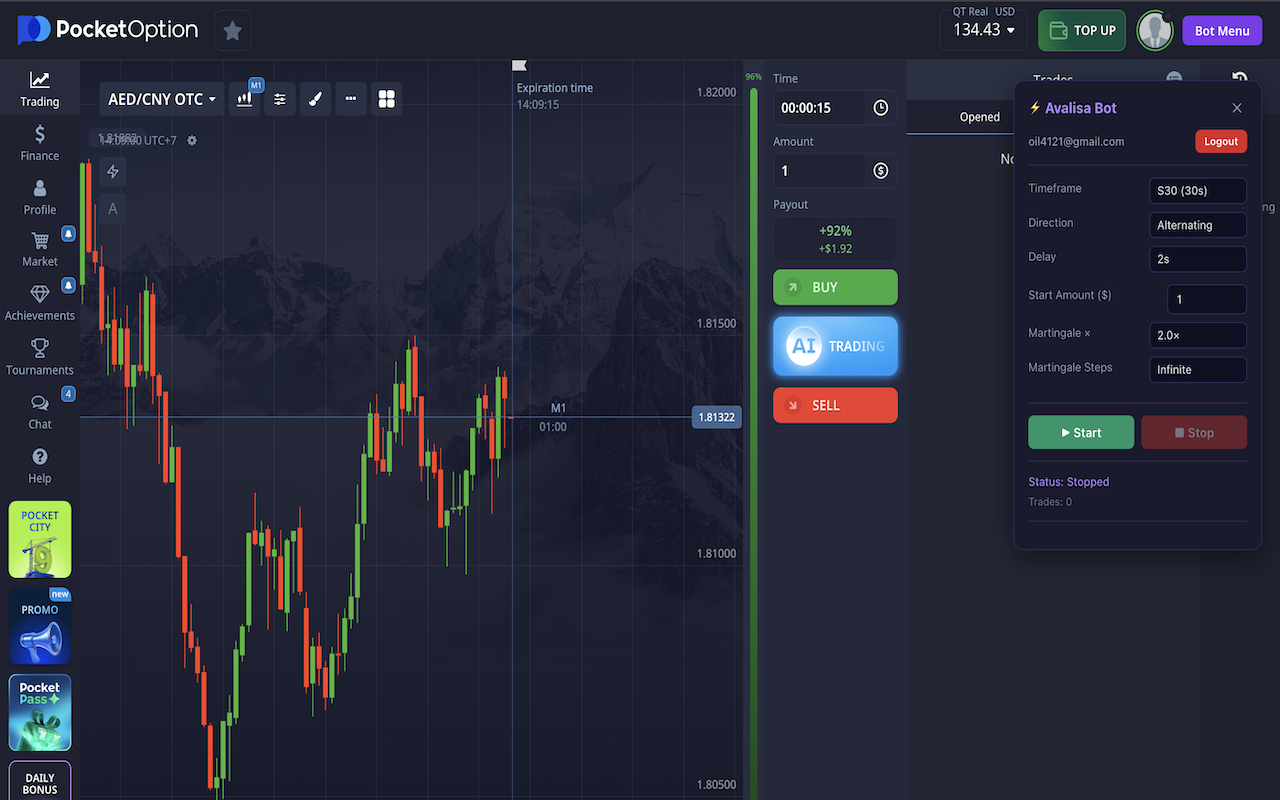Switch to the Opened trades tab

[x=980, y=117]
